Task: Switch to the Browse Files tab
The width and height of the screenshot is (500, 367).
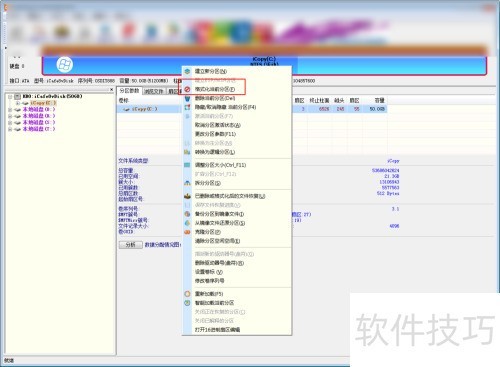Action: coord(154,91)
